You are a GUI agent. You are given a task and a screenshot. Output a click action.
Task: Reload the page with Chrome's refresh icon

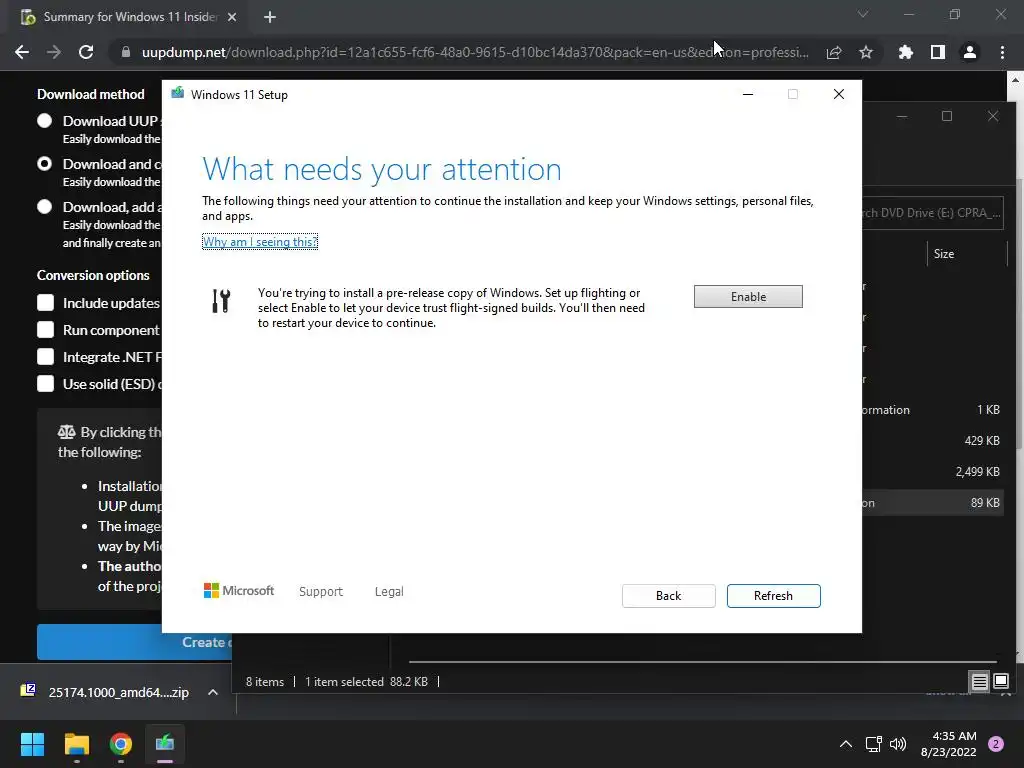point(86,52)
